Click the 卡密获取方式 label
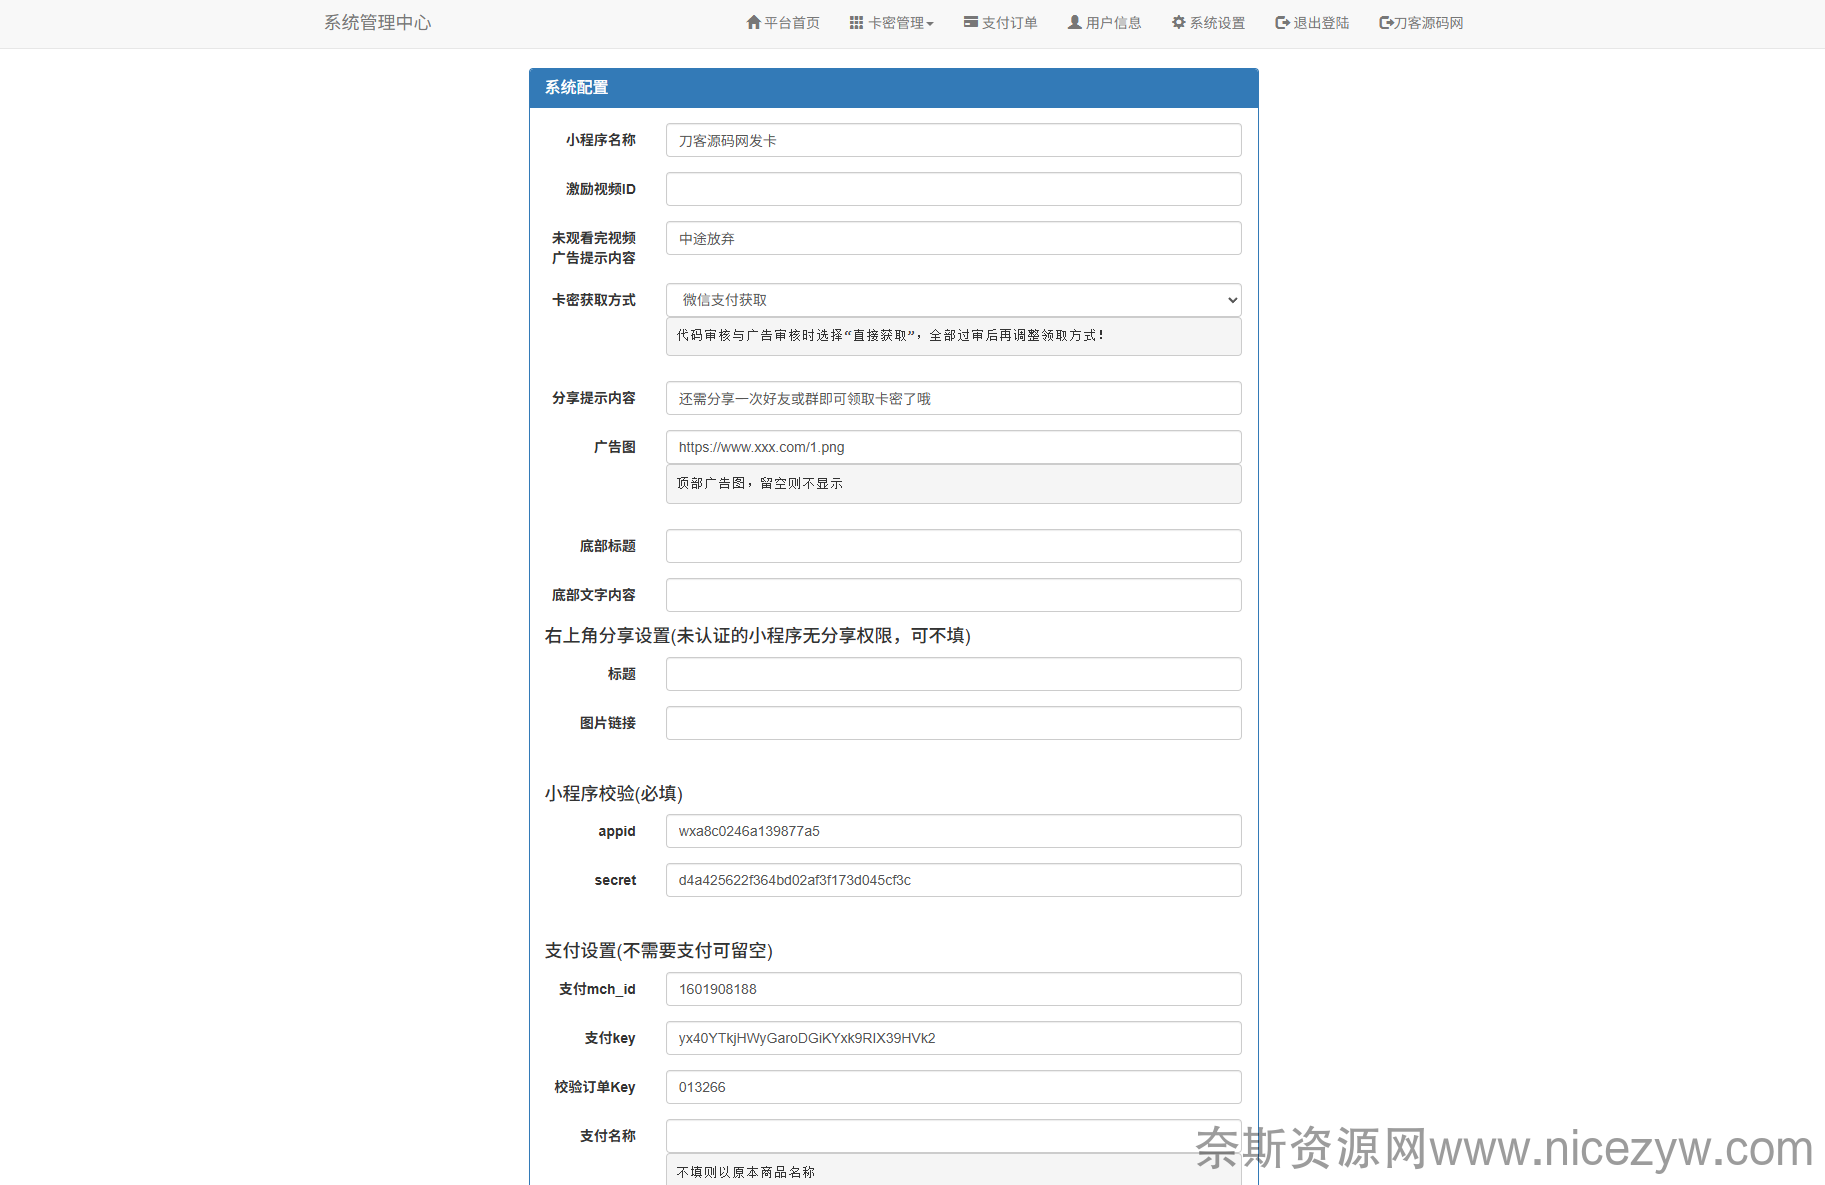This screenshot has height=1185, width=1825. pos(593,300)
